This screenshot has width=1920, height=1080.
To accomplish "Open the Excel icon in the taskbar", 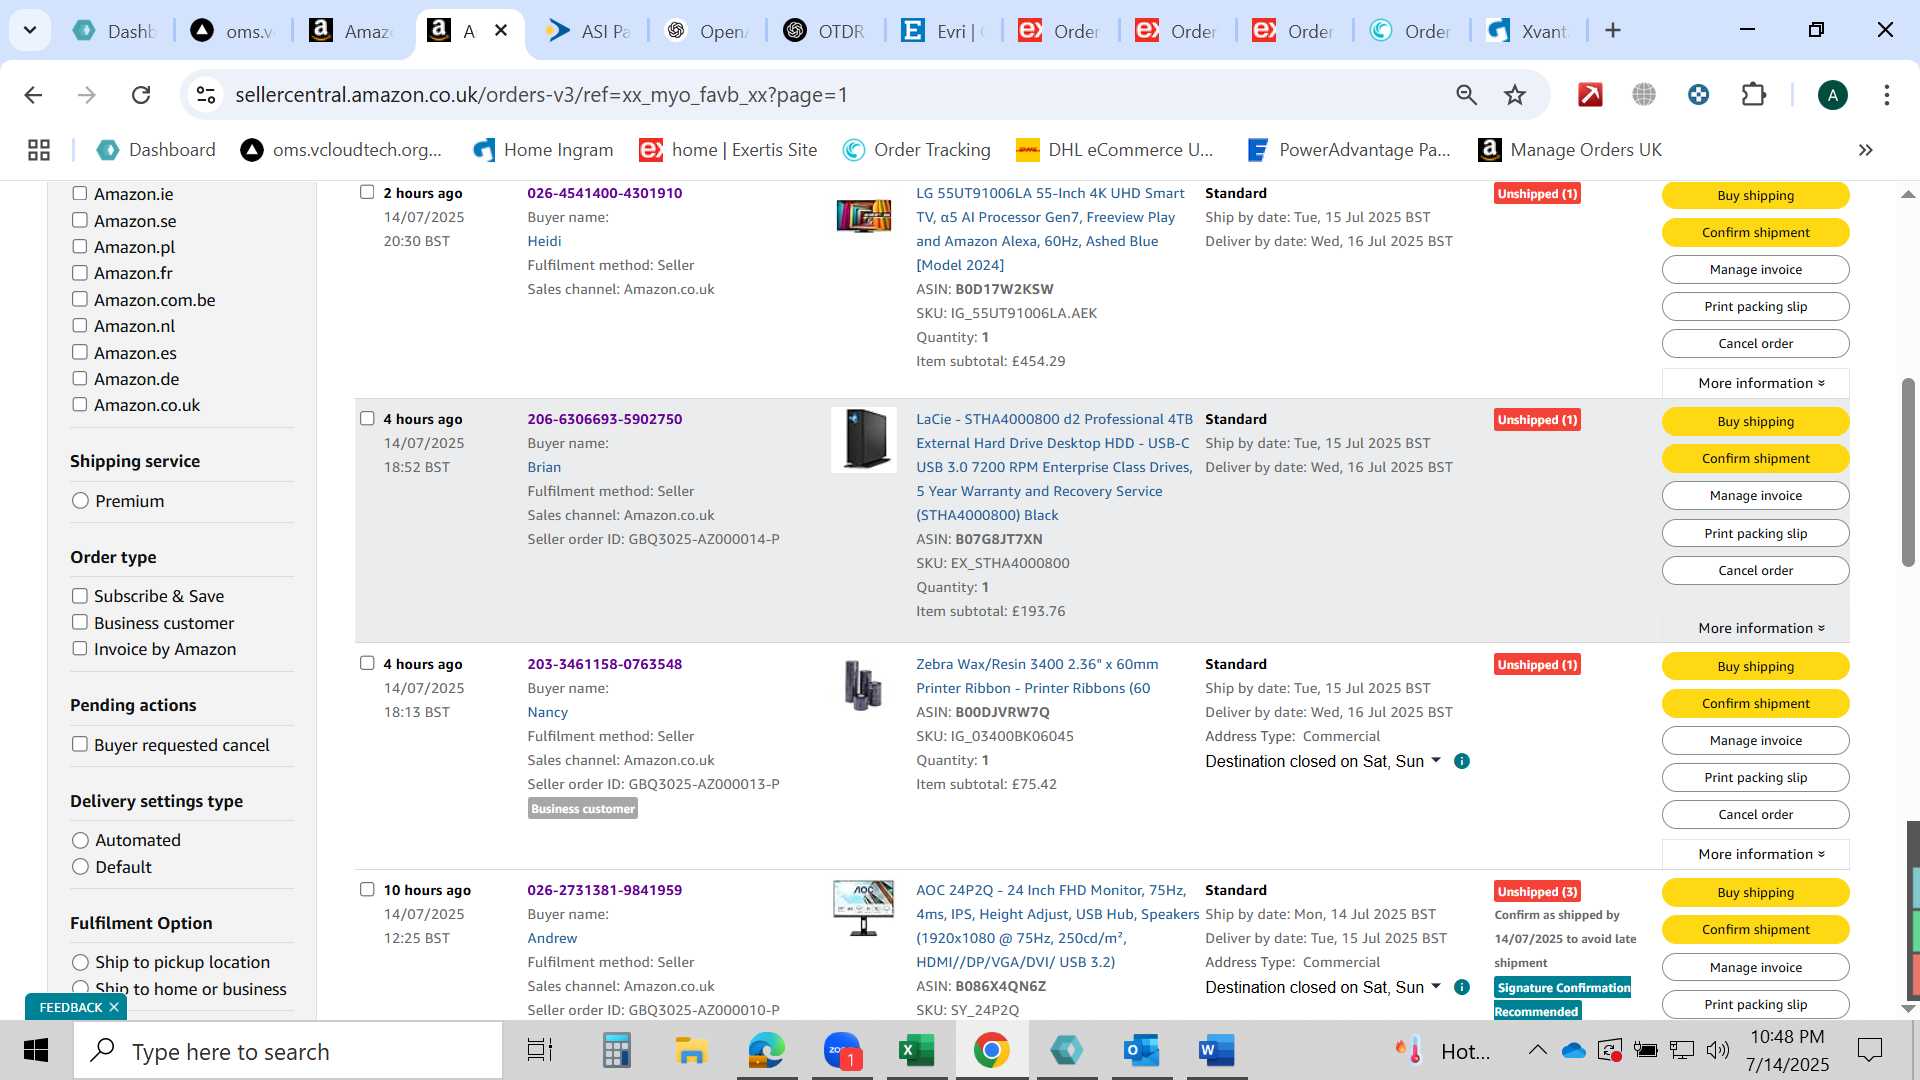I will [x=915, y=1051].
